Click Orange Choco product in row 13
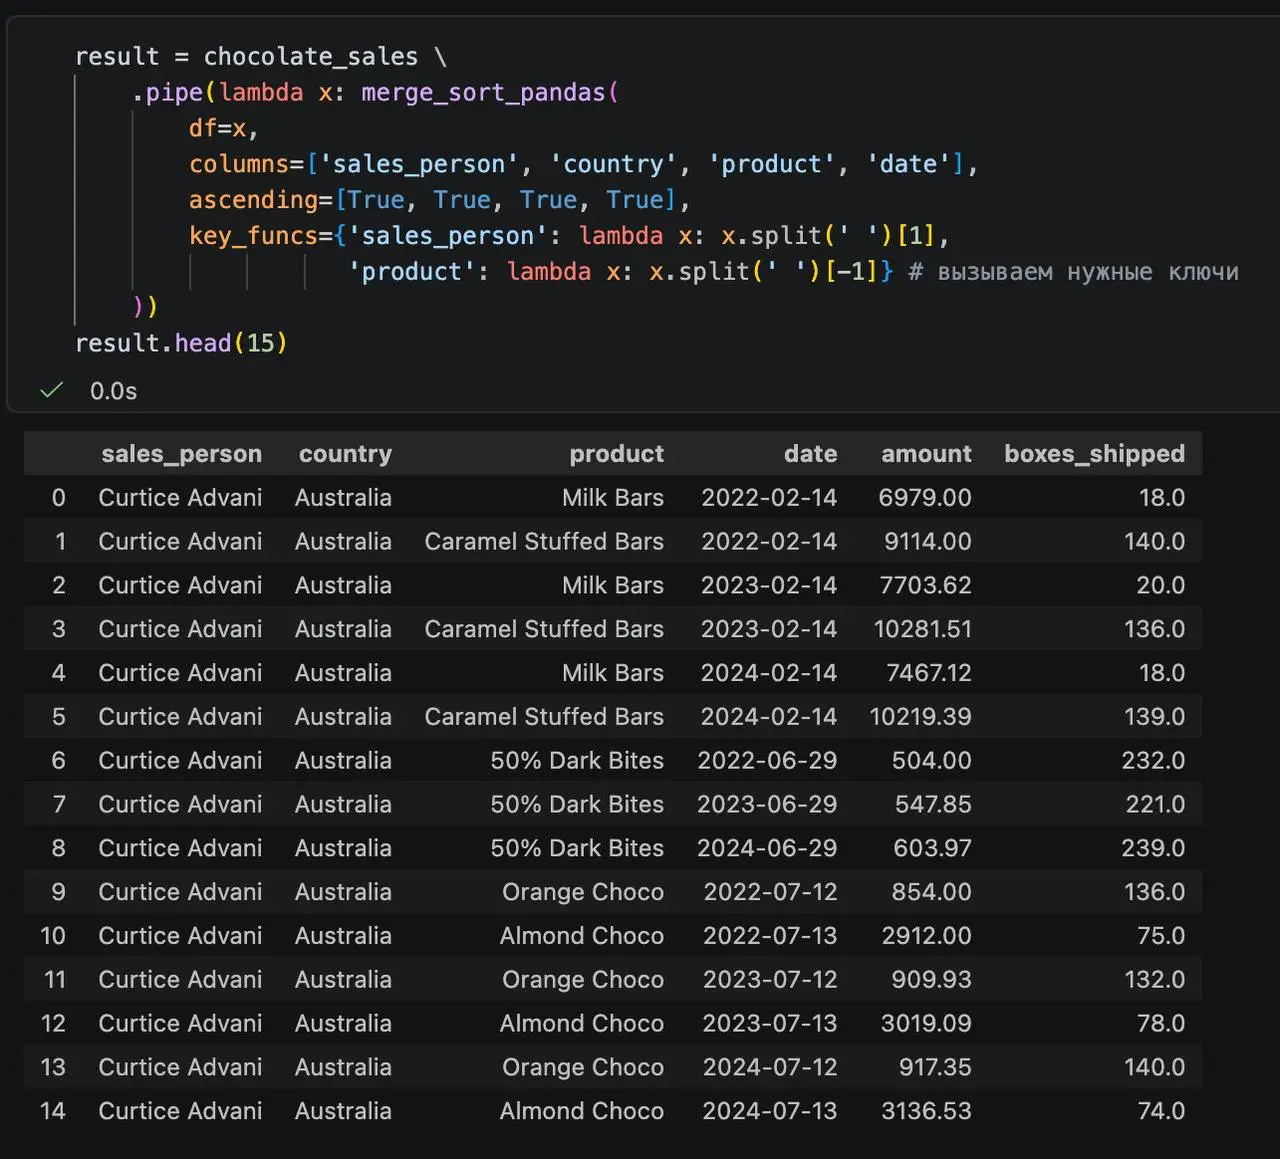The image size is (1280, 1159). click(x=583, y=1068)
